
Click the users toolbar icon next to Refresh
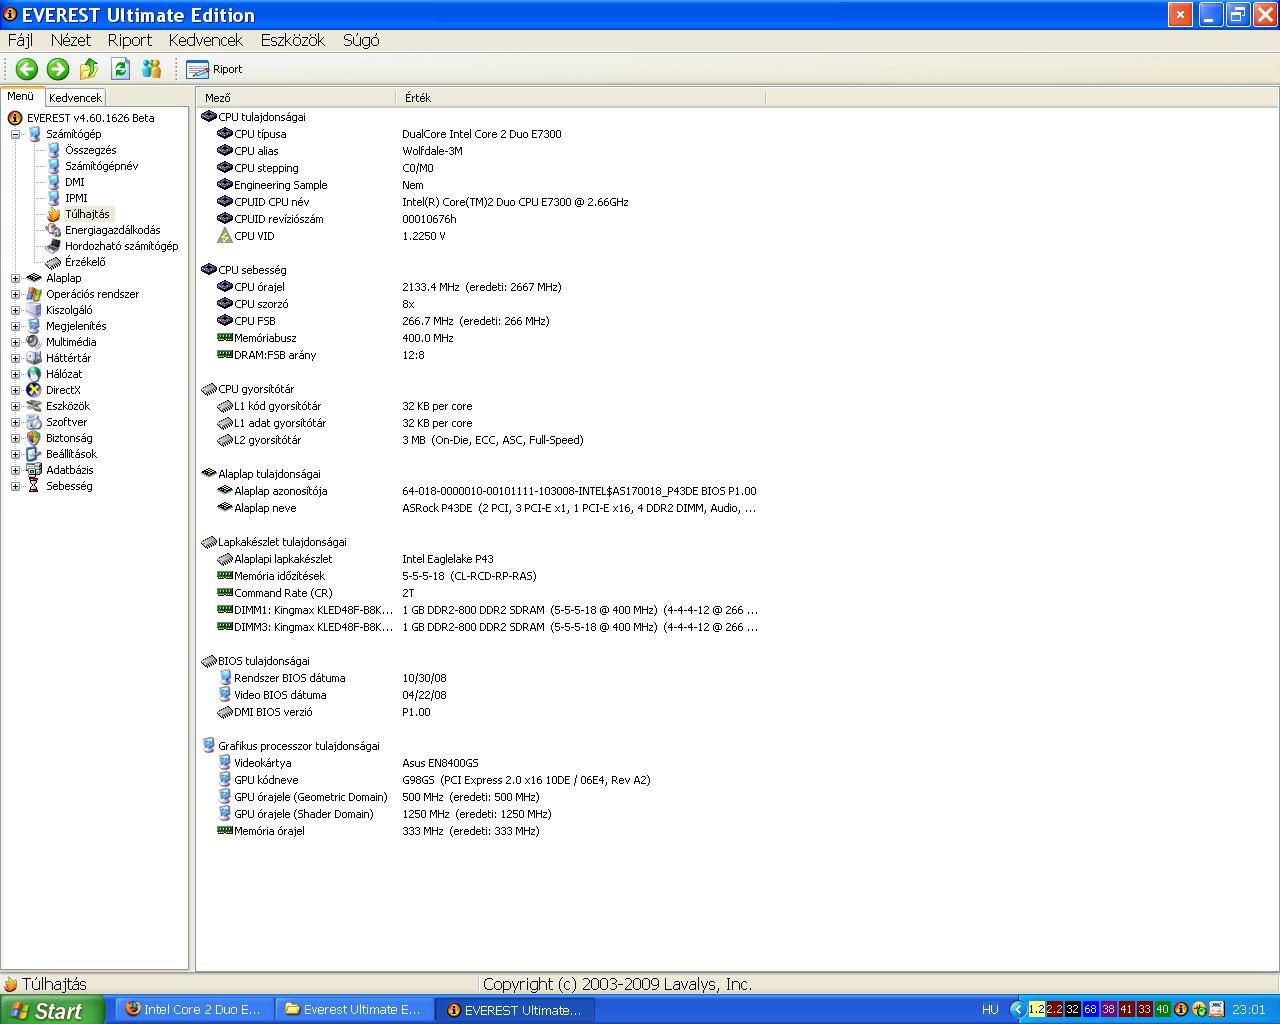tap(152, 69)
